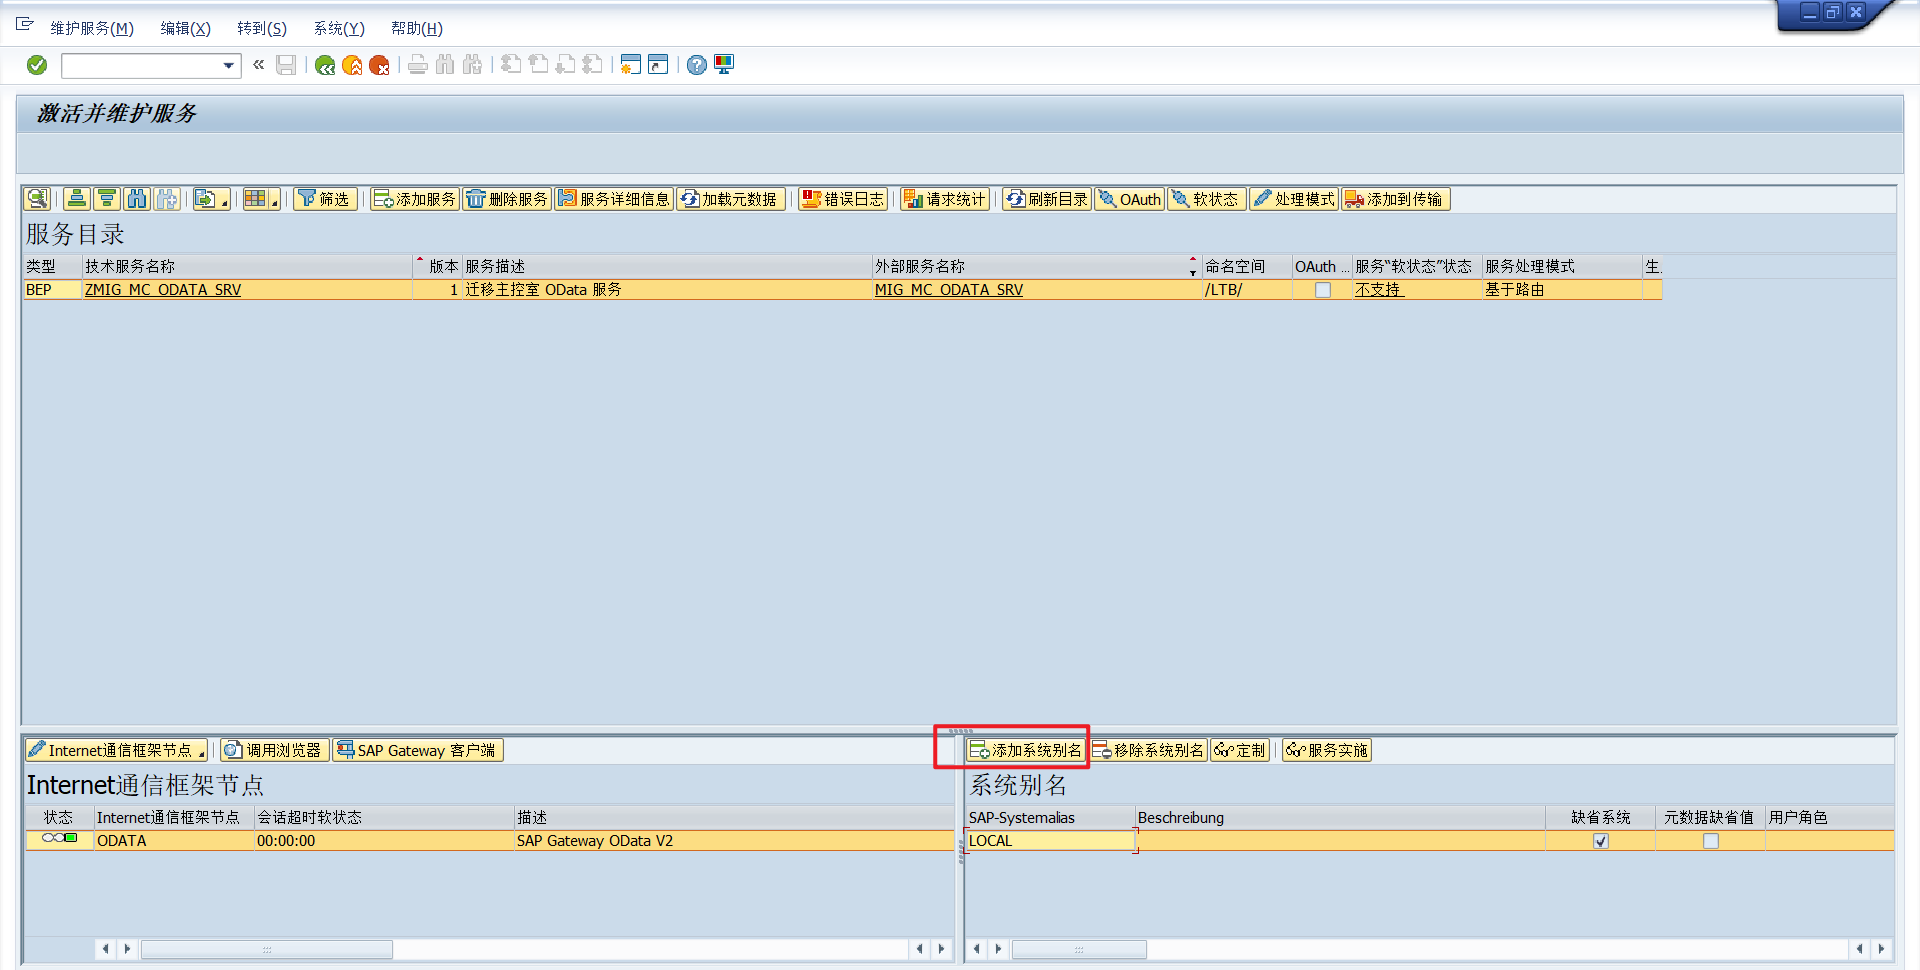Click the ICF nodes panel horizontal scrollbar thumb

pos(267,949)
